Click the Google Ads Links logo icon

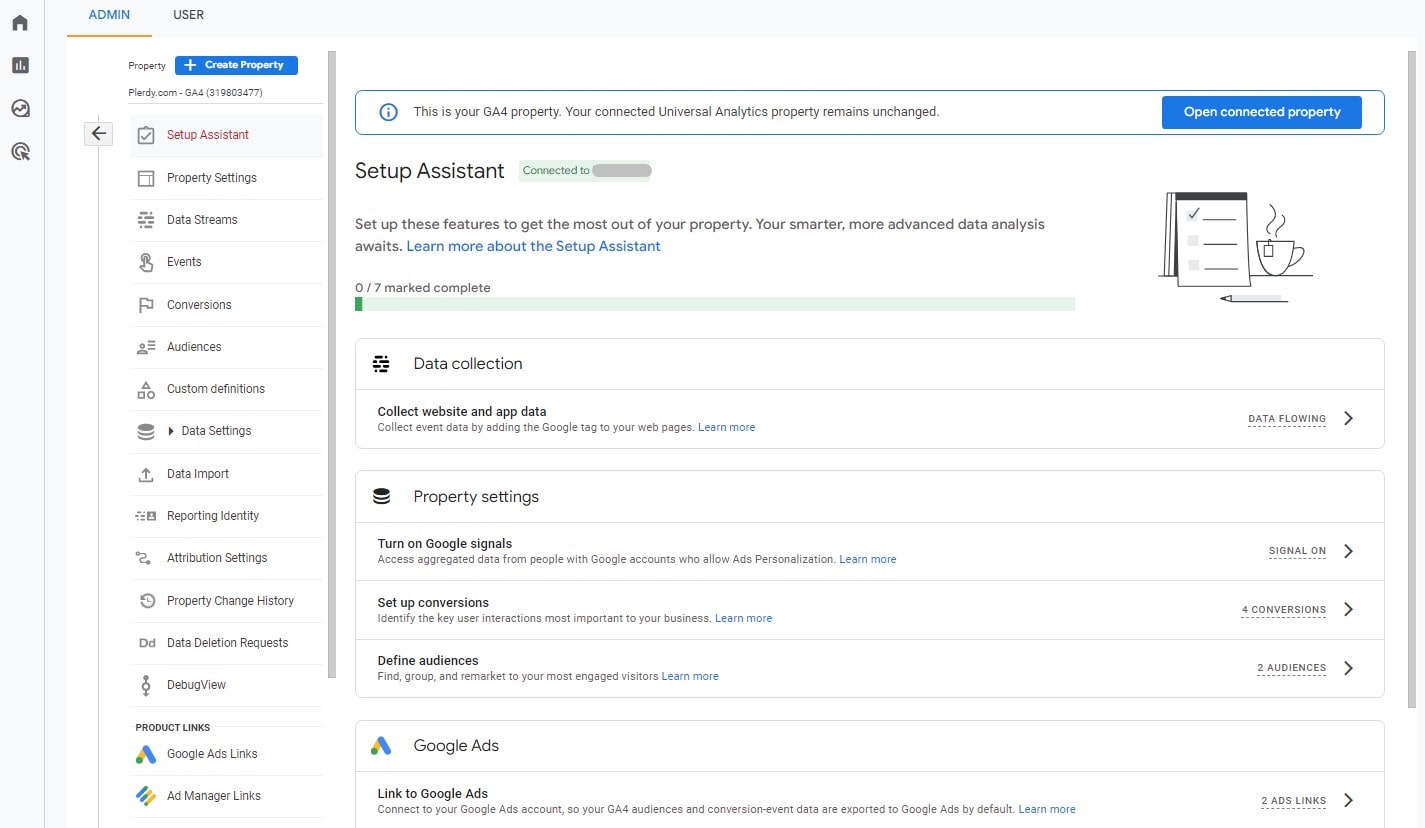click(x=146, y=754)
